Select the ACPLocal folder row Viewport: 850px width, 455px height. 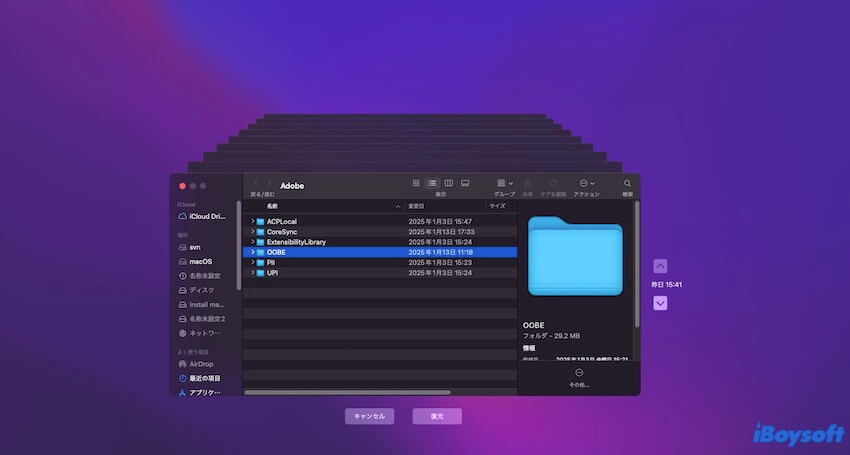click(x=380, y=221)
